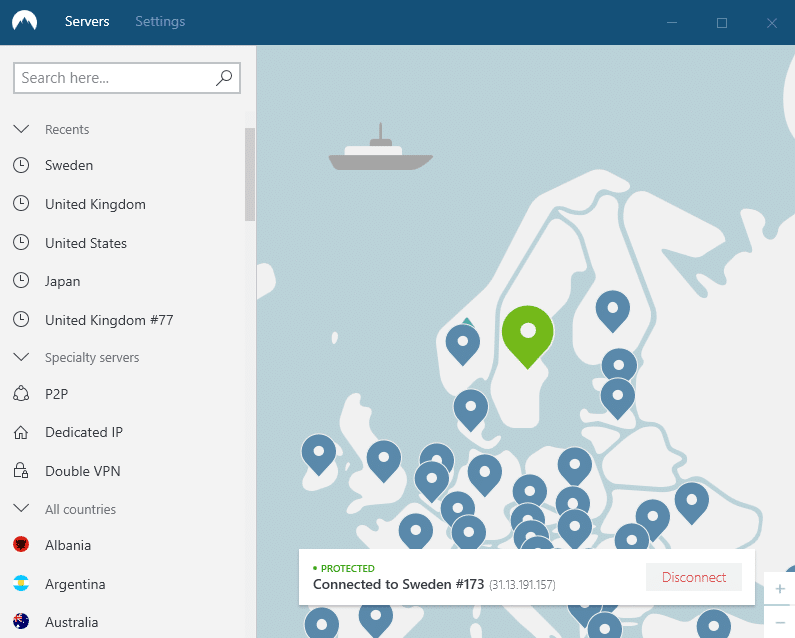Zoom out the map with minus button
Screen dimensions: 795x638
(780, 622)
